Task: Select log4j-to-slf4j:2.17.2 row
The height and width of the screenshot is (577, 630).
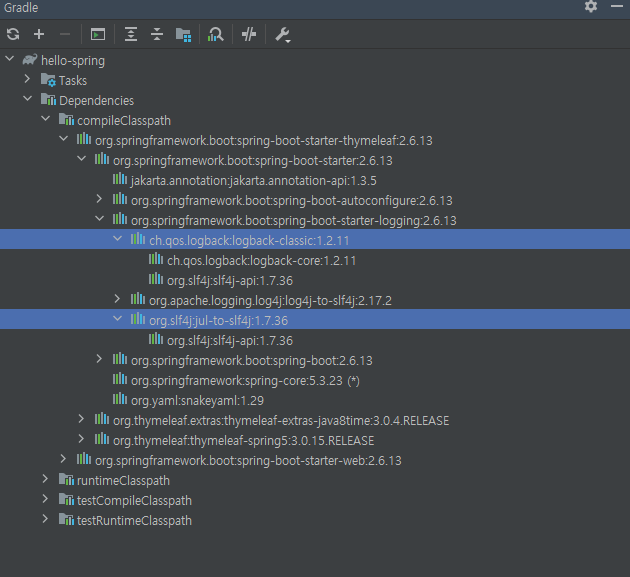Action: (x=315, y=301)
